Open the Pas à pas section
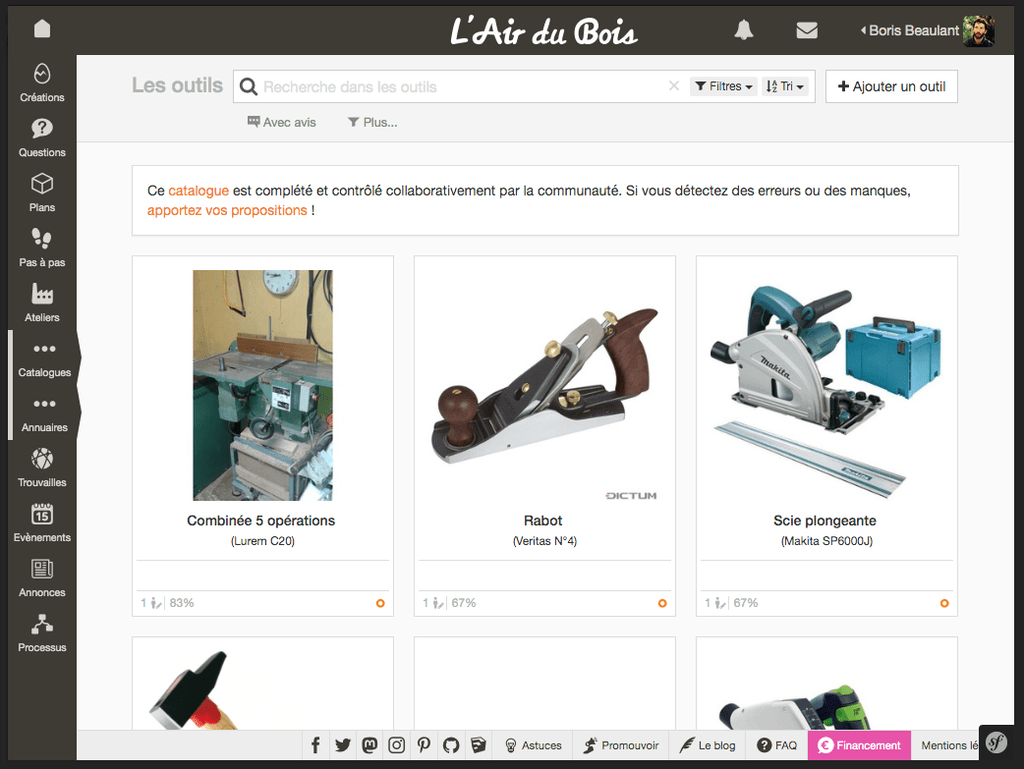 pyautogui.click(x=42, y=248)
